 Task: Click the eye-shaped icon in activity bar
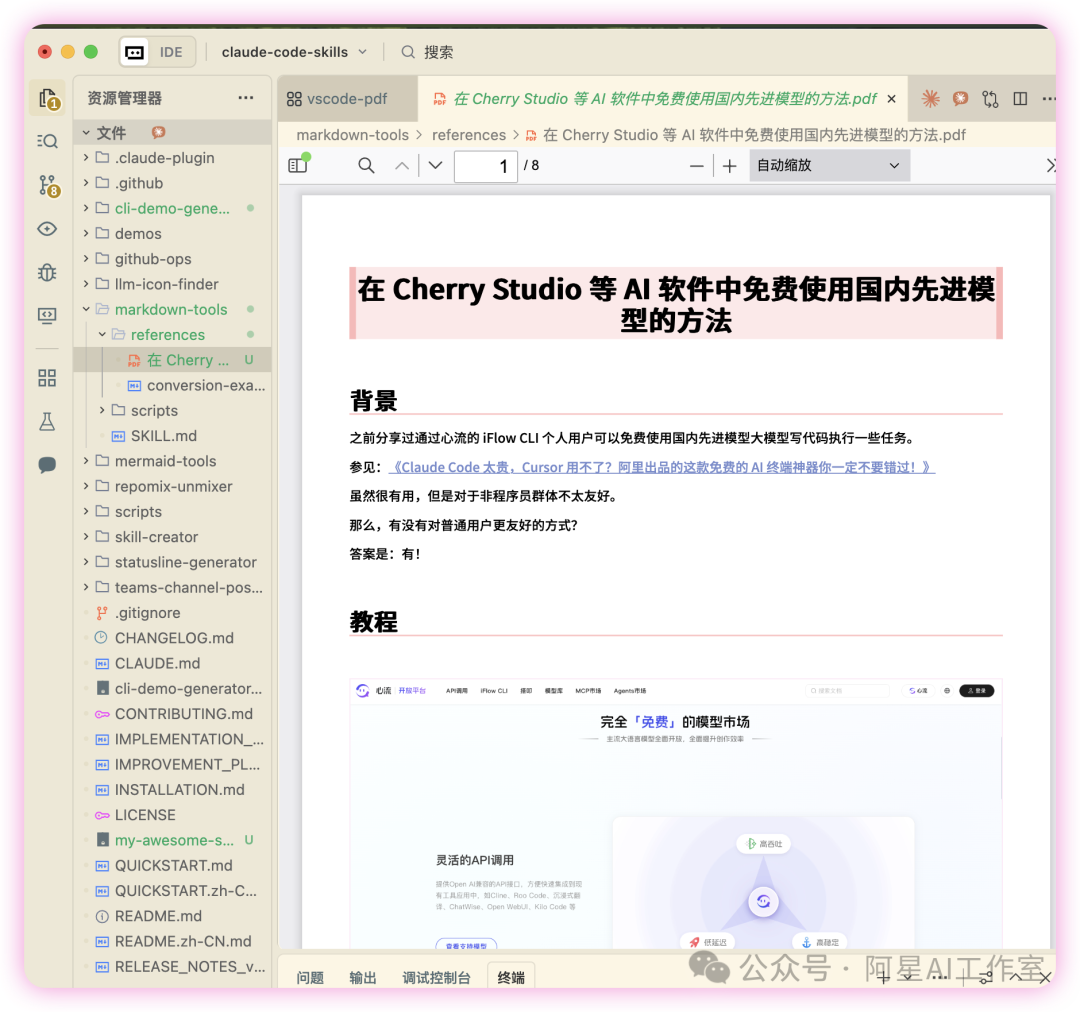[47, 229]
